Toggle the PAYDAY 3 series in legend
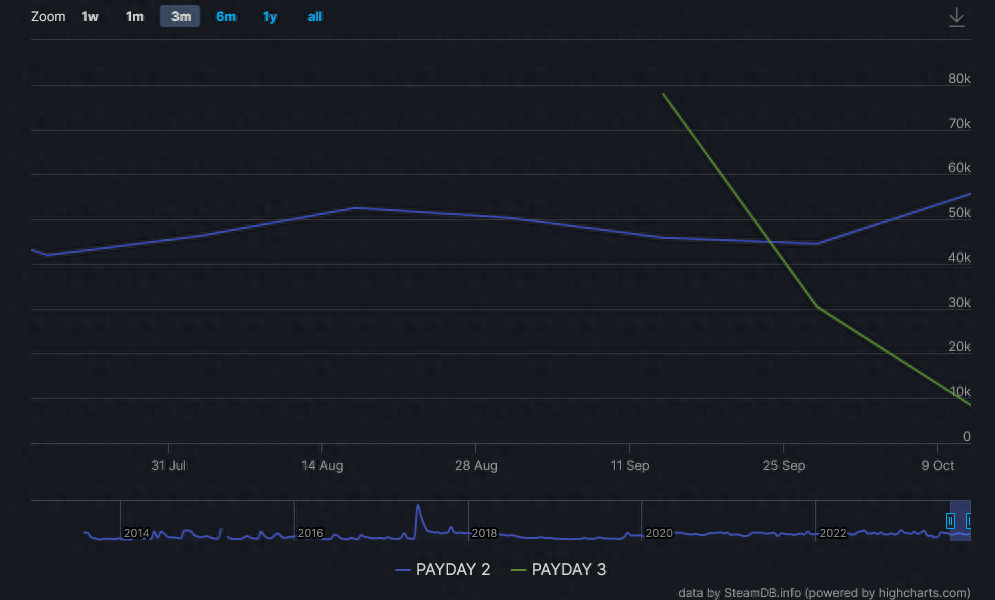Viewport: 995px width, 600px height. coord(558,570)
